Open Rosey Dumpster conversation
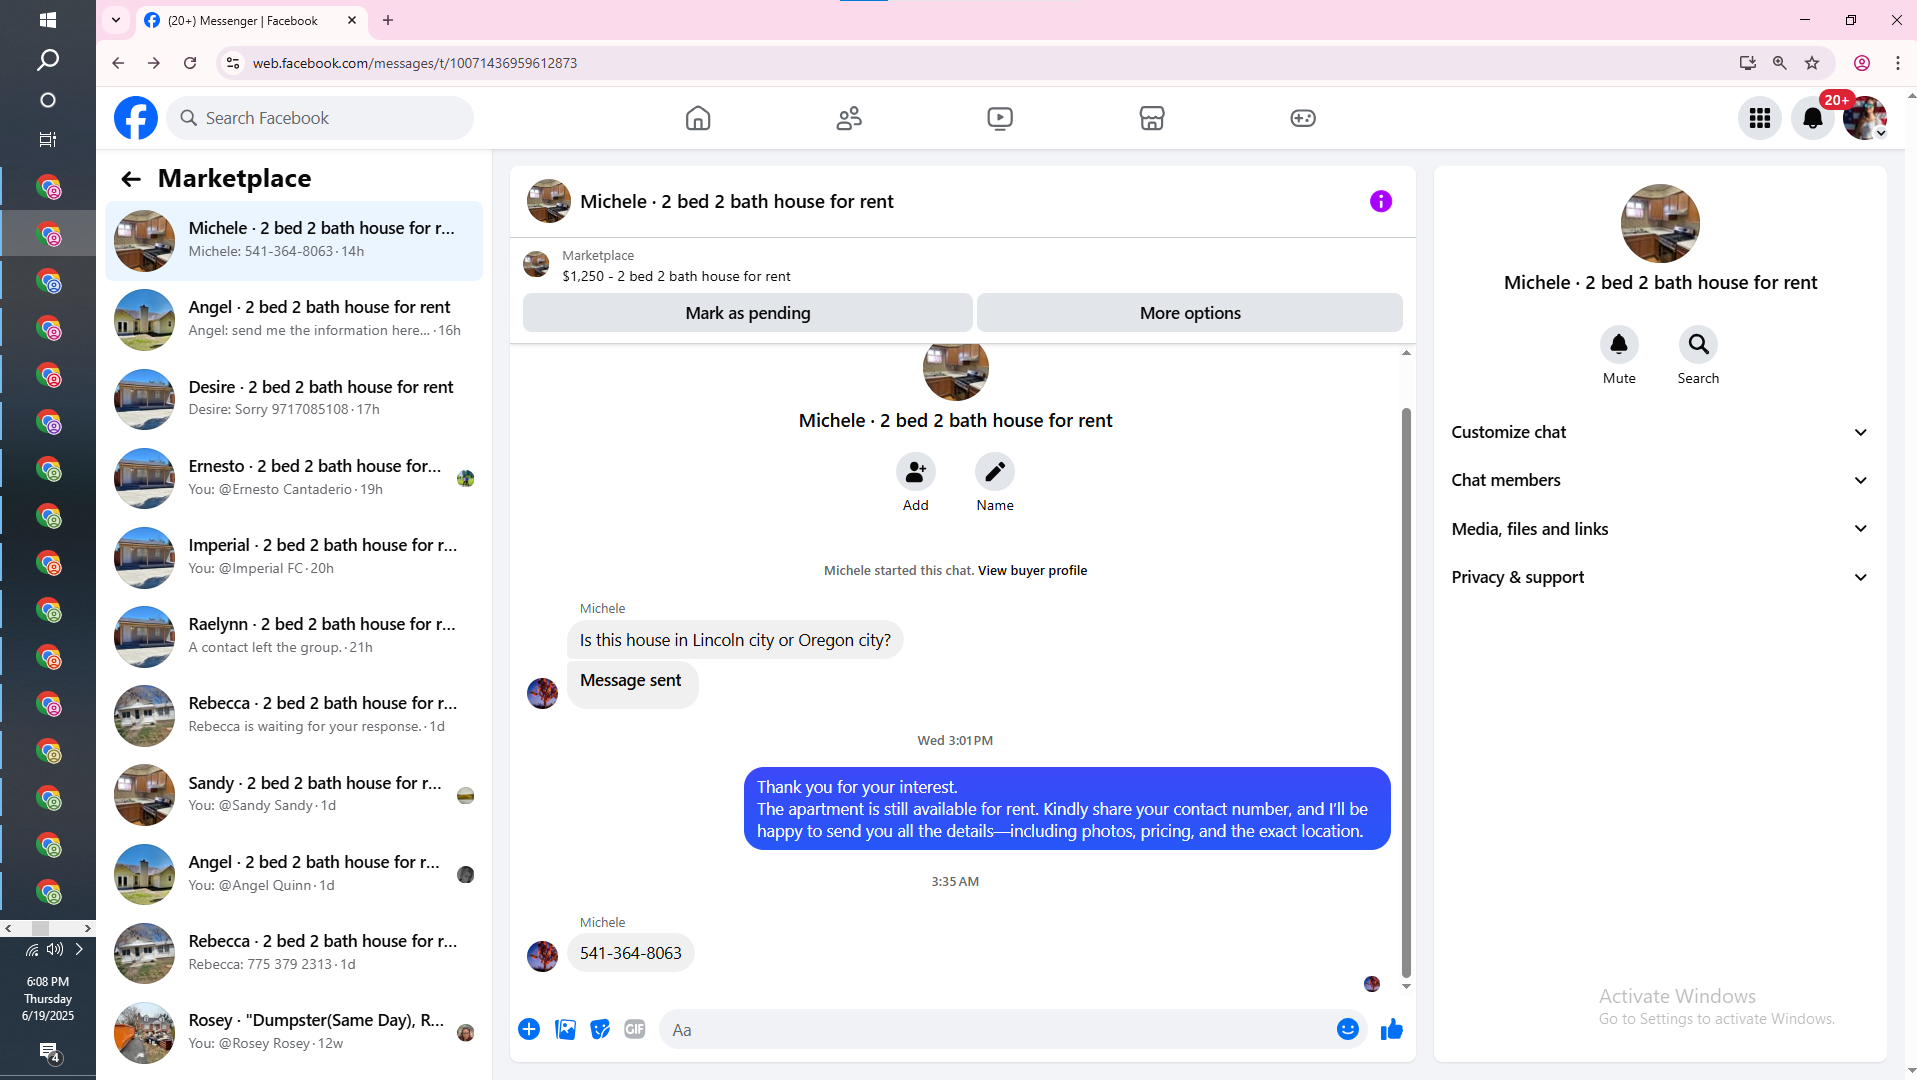Image resolution: width=1917 pixels, height=1080 pixels. [x=294, y=1032]
